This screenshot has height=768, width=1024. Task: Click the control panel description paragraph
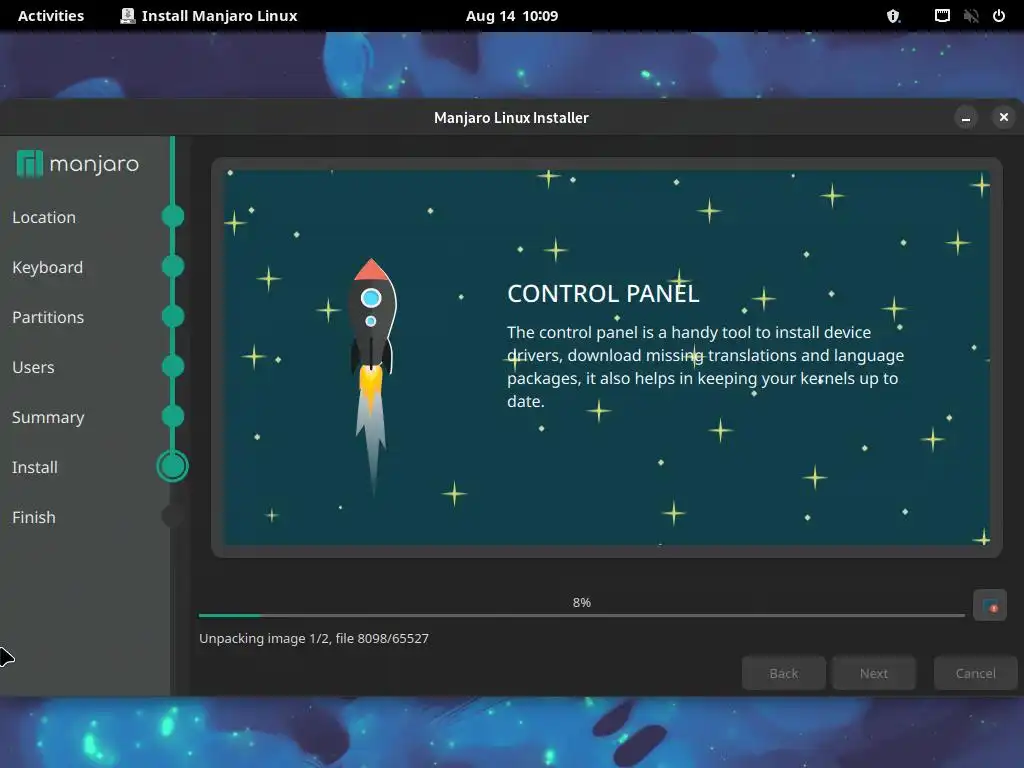click(705, 366)
